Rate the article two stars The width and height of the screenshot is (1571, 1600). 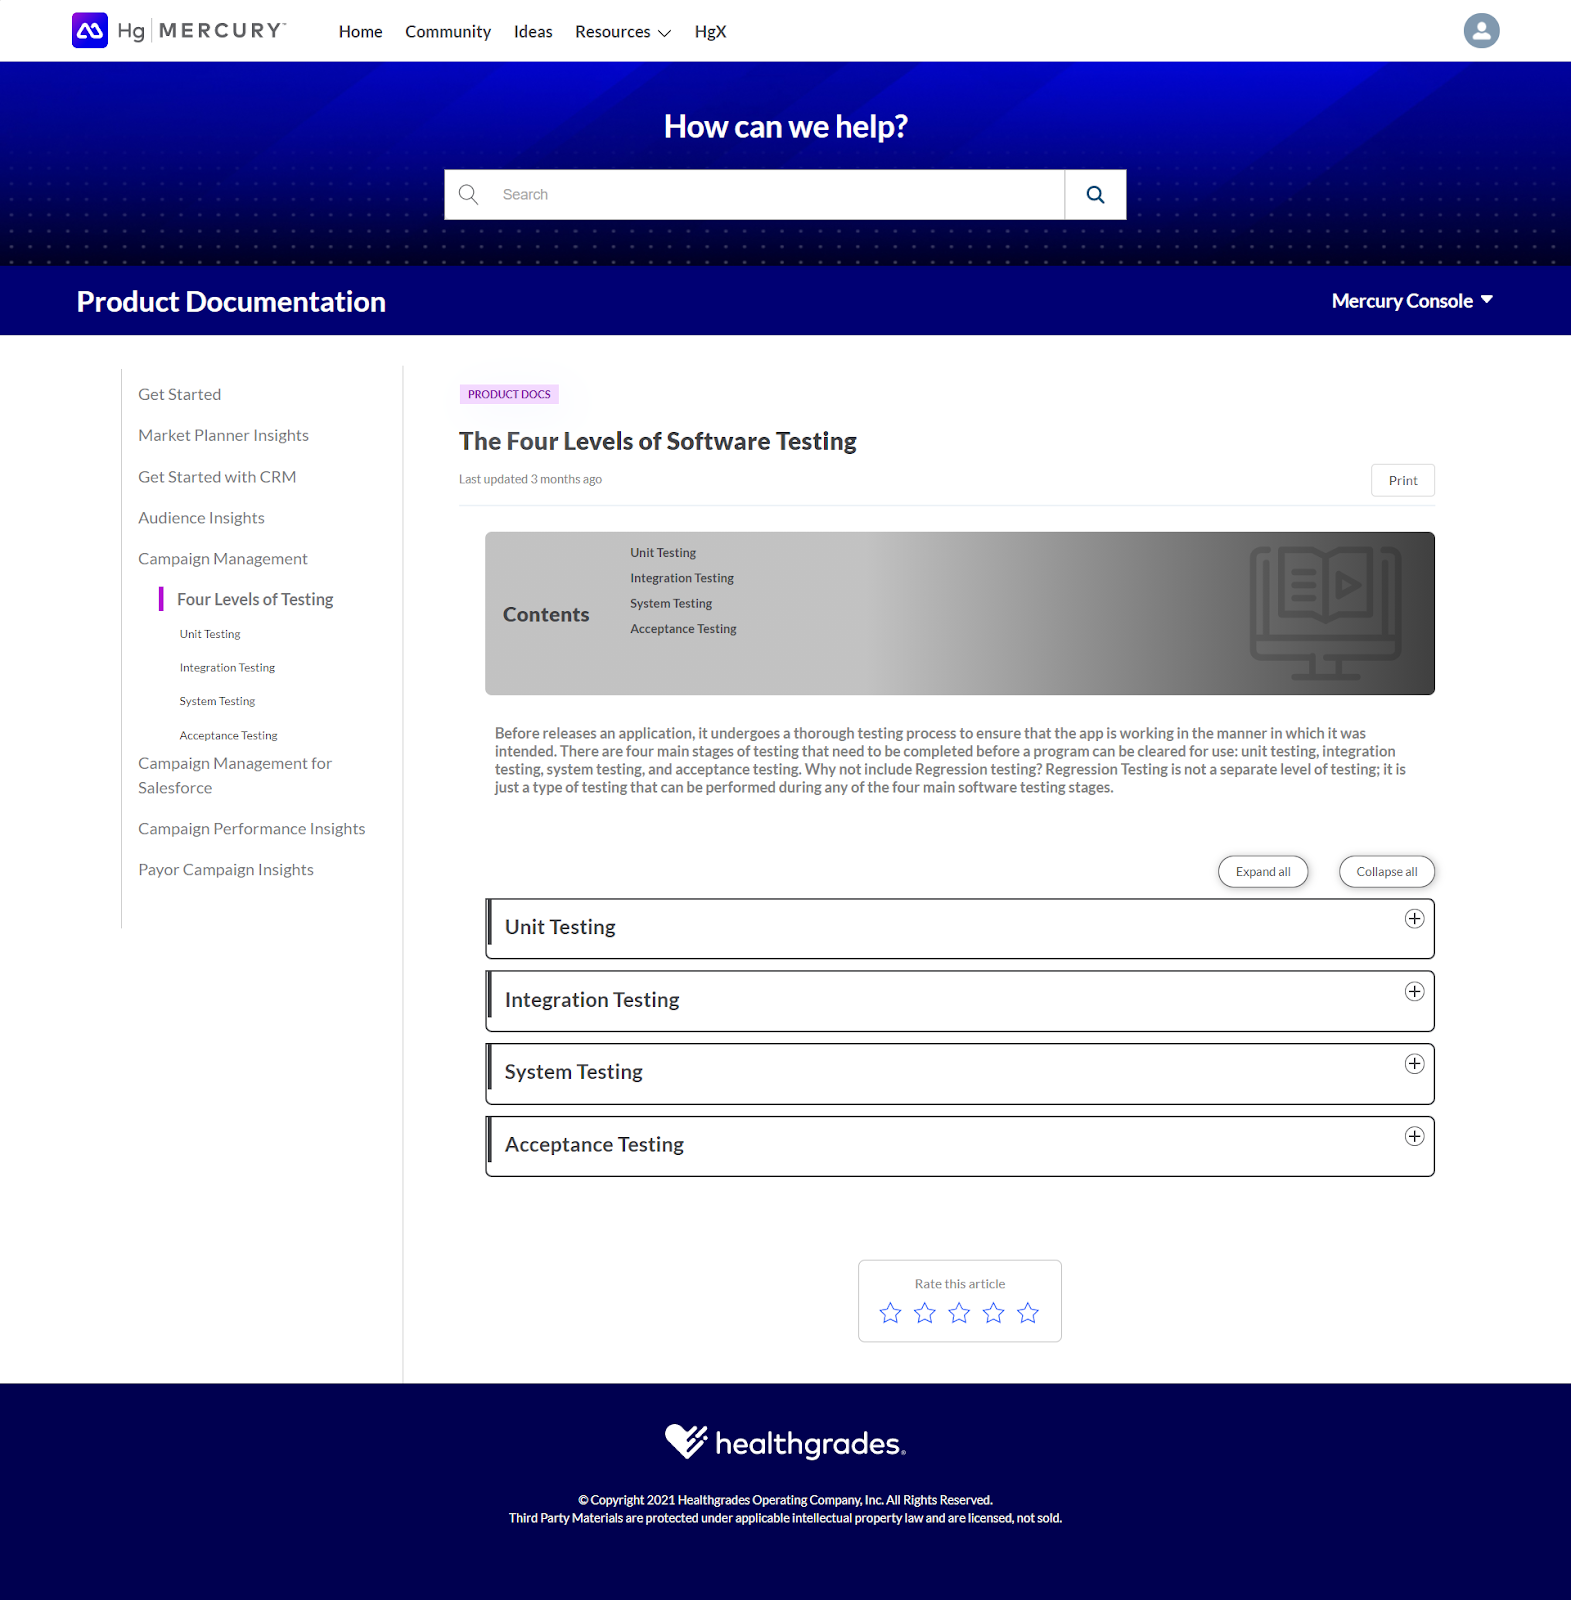925,1313
